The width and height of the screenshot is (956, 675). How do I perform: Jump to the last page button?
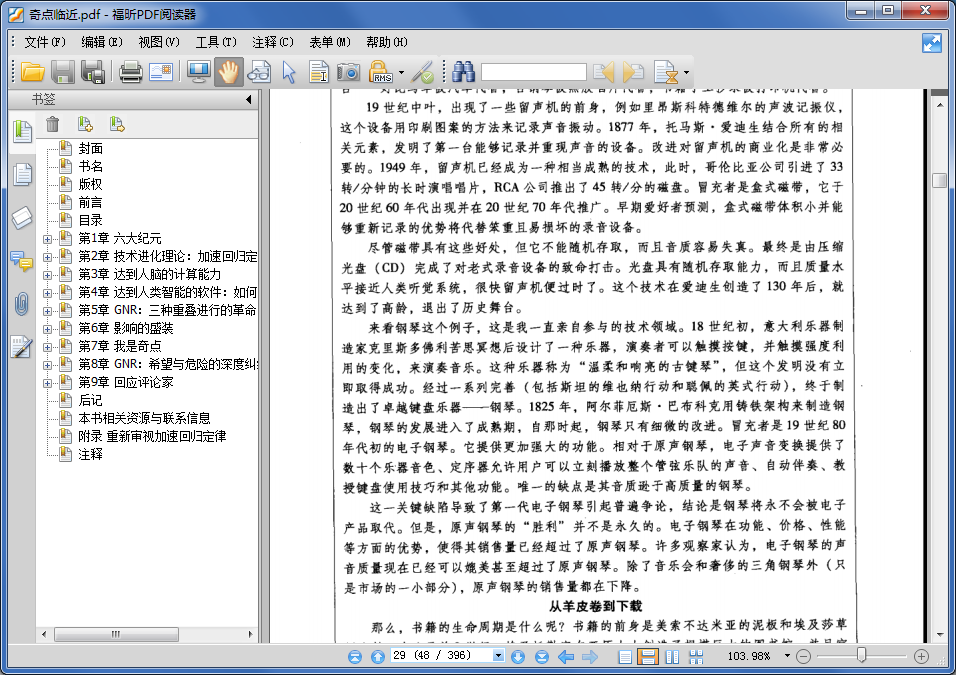coord(541,657)
